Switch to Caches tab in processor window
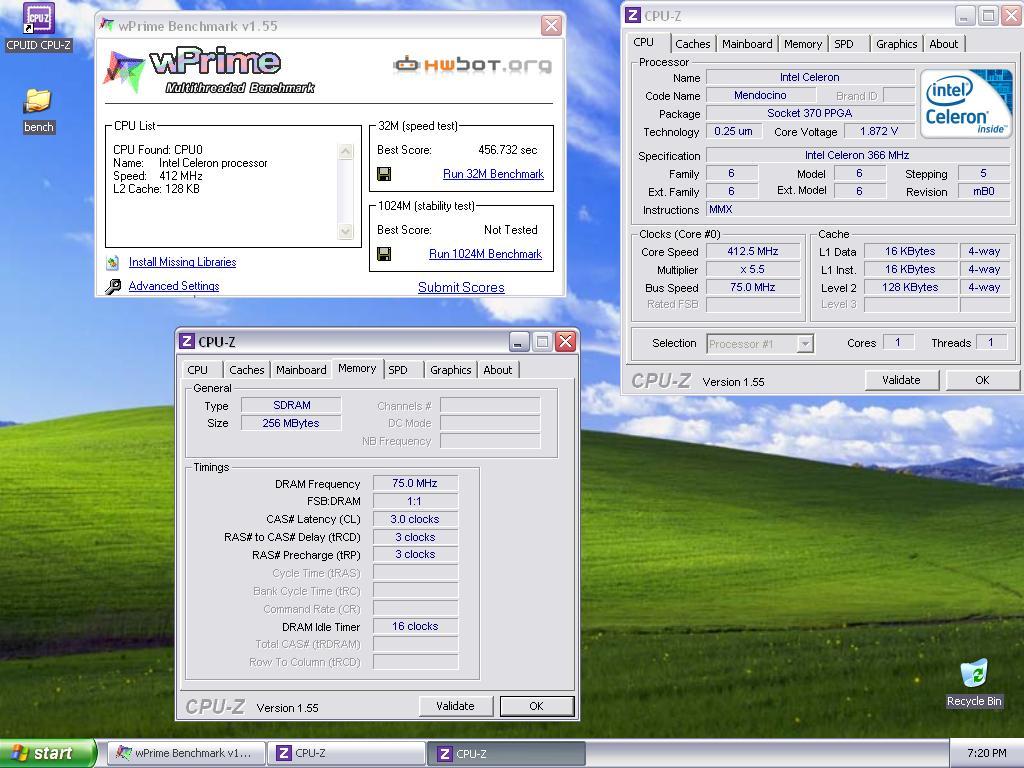Screen dimensions: 1024x768 [x=693, y=44]
